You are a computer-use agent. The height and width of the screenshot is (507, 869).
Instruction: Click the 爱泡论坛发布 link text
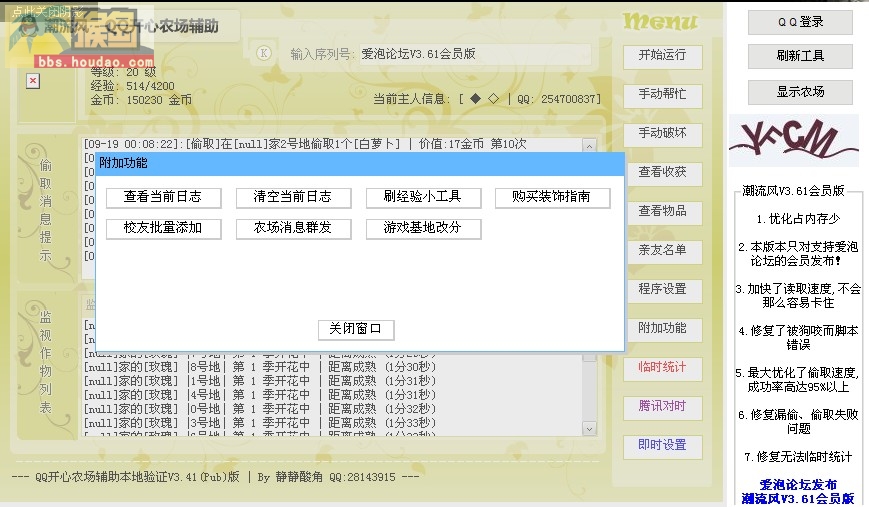(798, 485)
